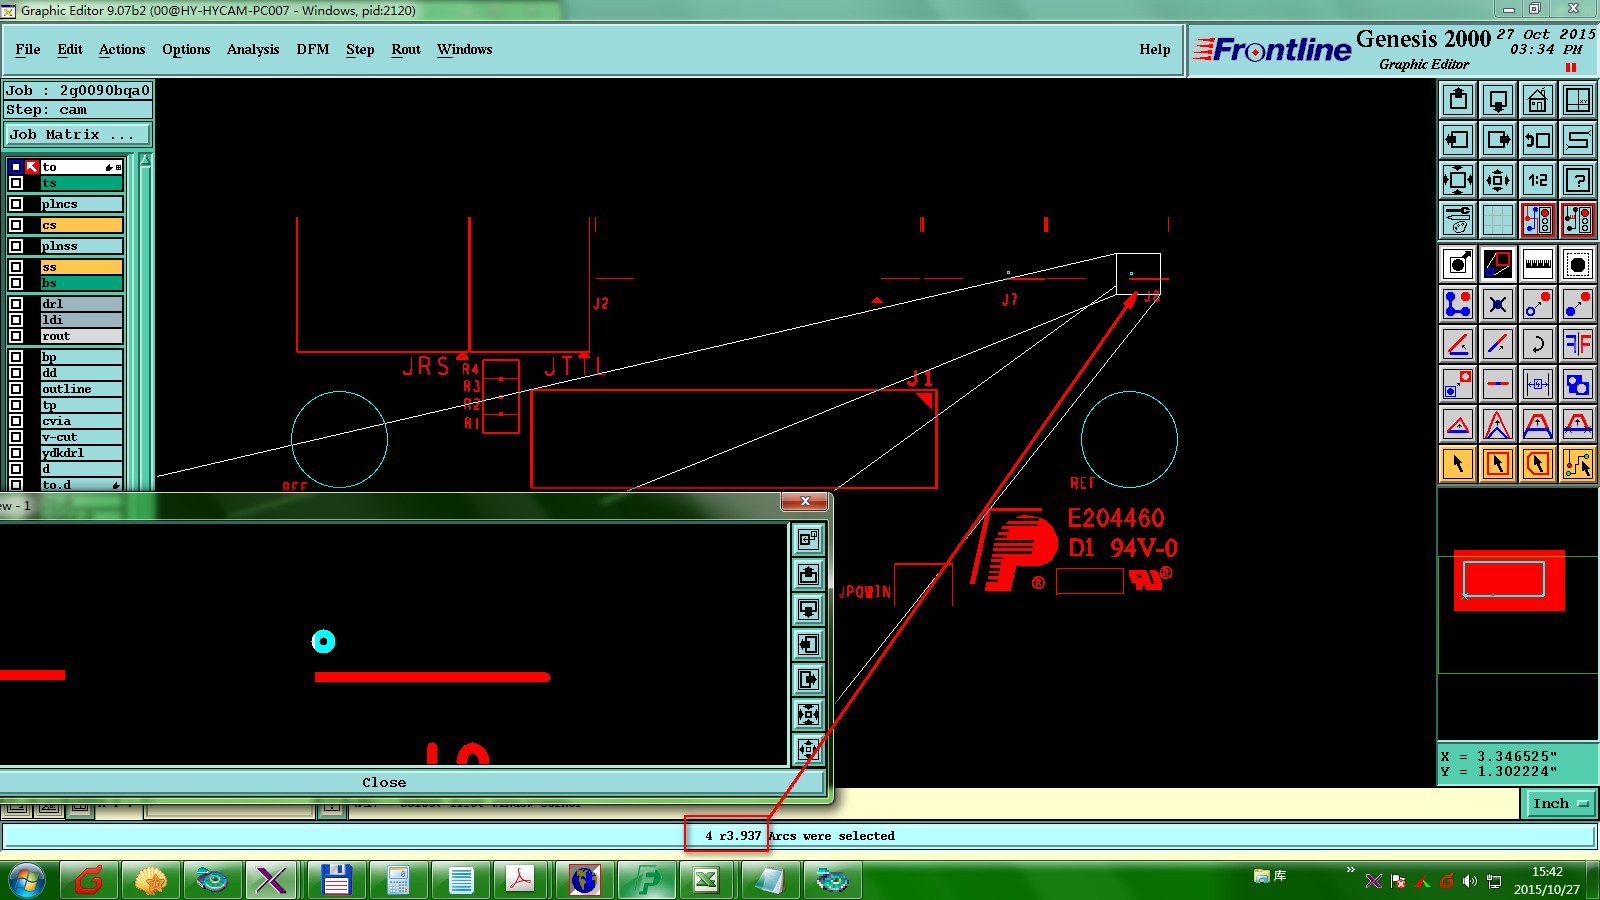1600x900 pixels.
Task: Click the overlapping circles shape icon
Action: click(1578, 384)
